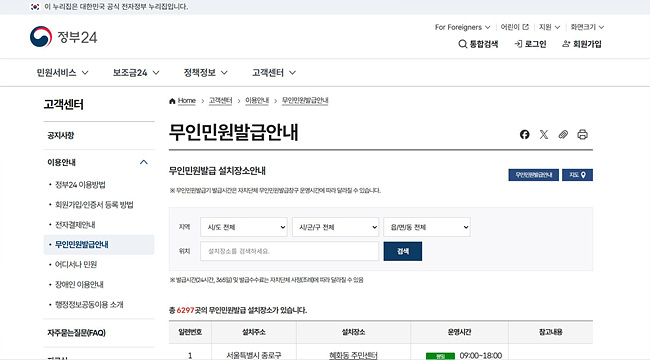The height and width of the screenshot is (360, 650).
Task: Print page using printer icon
Action: pyautogui.click(x=582, y=134)
